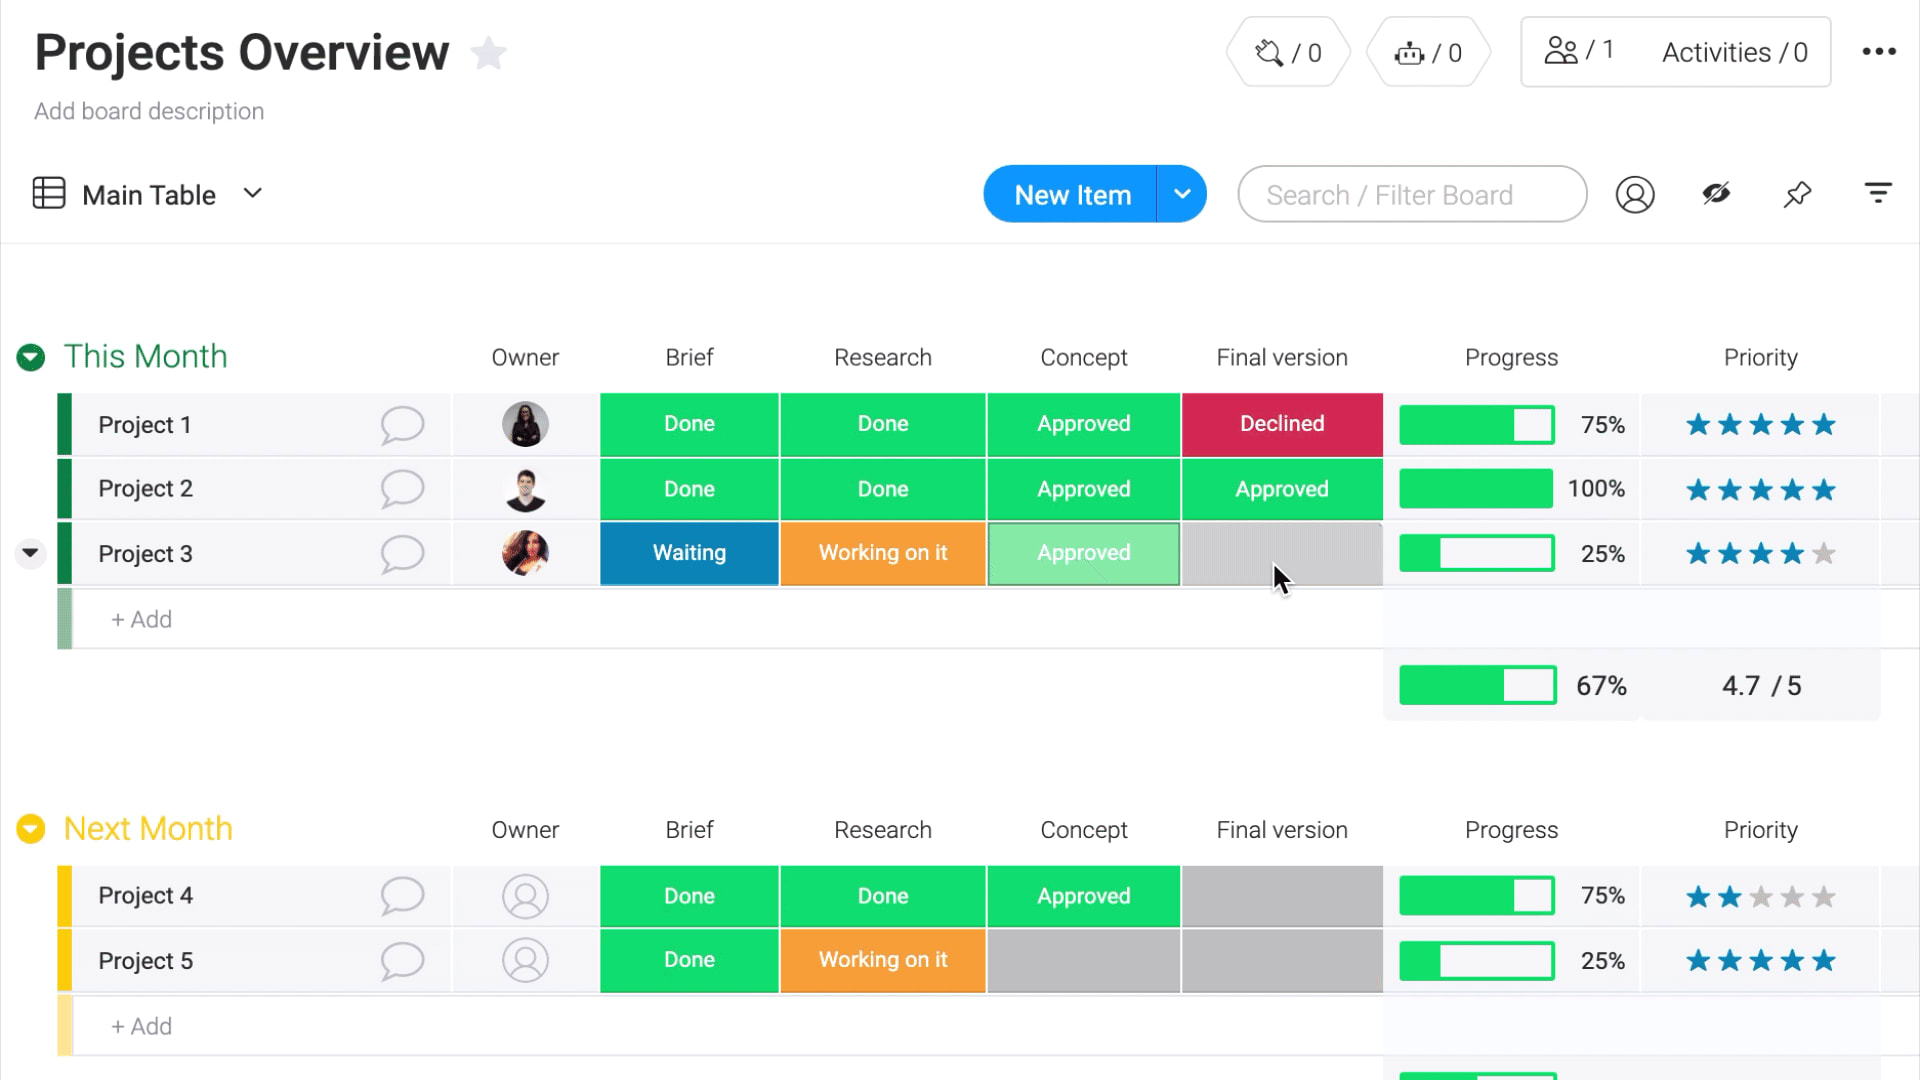This screenshot has width=1920, height=1080.
Task: Click the search input field to filter board
Action: (1412, 194)
